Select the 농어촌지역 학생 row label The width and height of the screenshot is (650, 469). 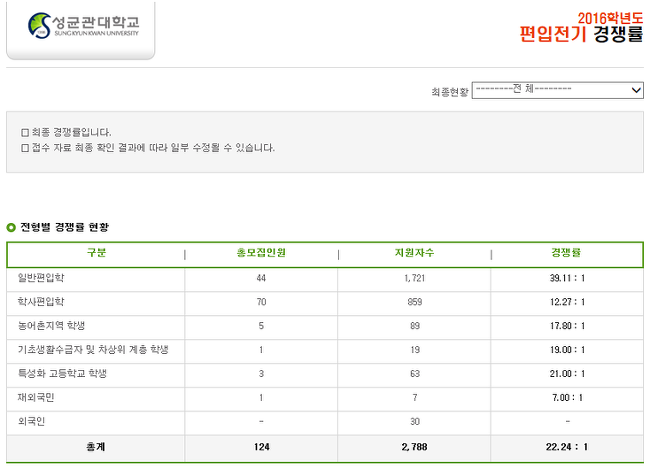click(x=51, y=326)
